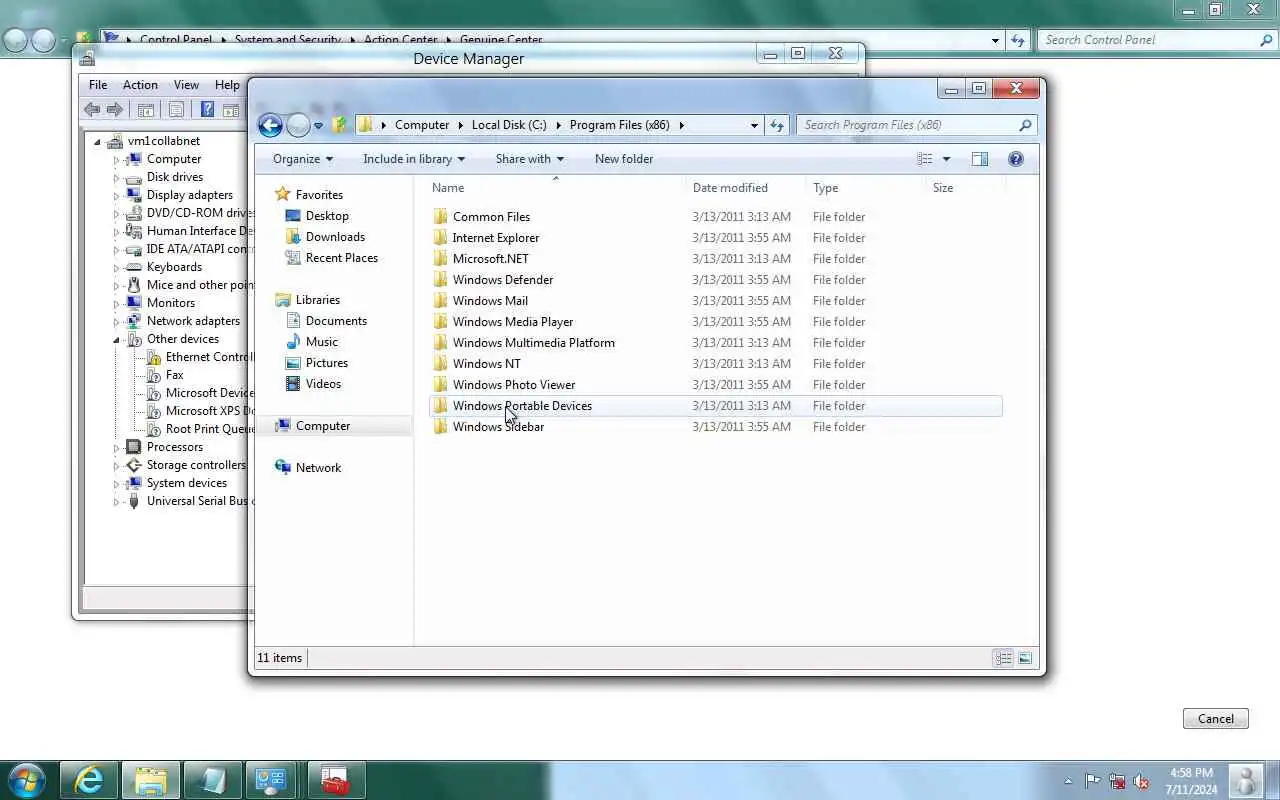Viewport: 1280px width, 800px height.
Task: Select the Internet Explorer folder icon
Action: pos(441,238)
